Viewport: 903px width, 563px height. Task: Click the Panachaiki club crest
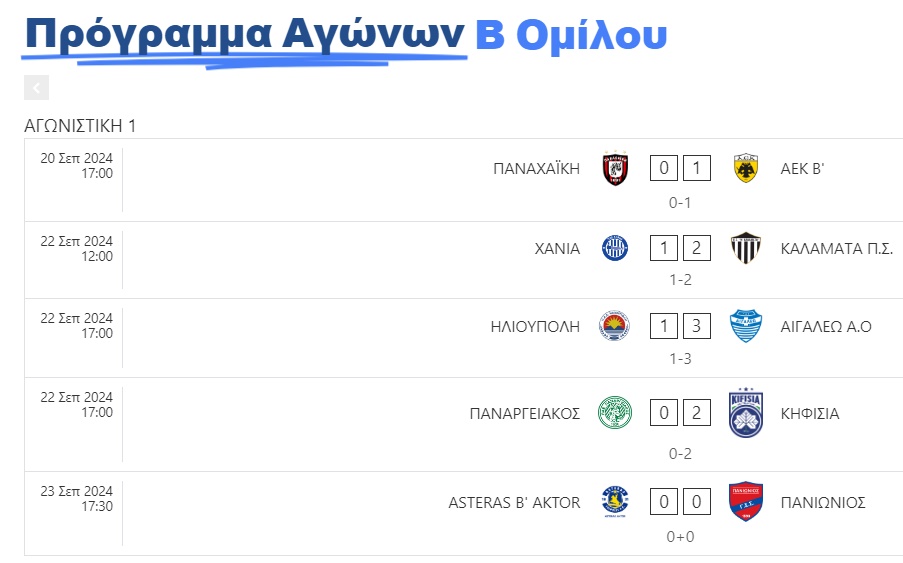(614, 168)
